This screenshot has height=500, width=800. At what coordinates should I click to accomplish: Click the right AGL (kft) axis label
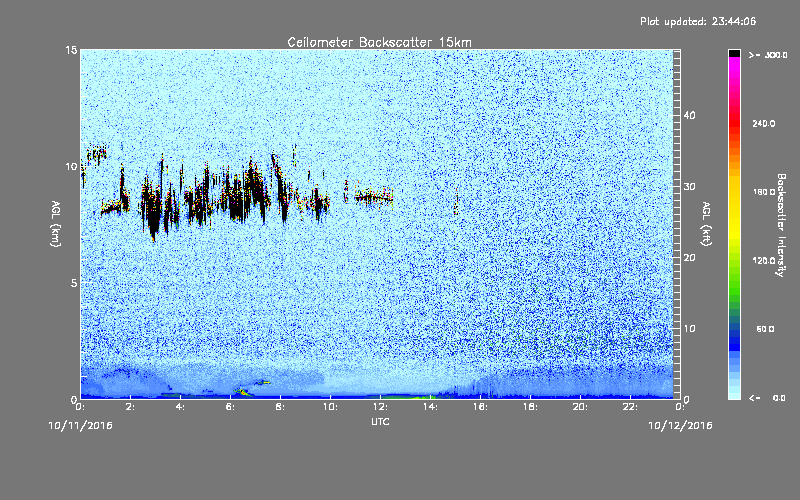pyautogui.click(x=706, y=223)
